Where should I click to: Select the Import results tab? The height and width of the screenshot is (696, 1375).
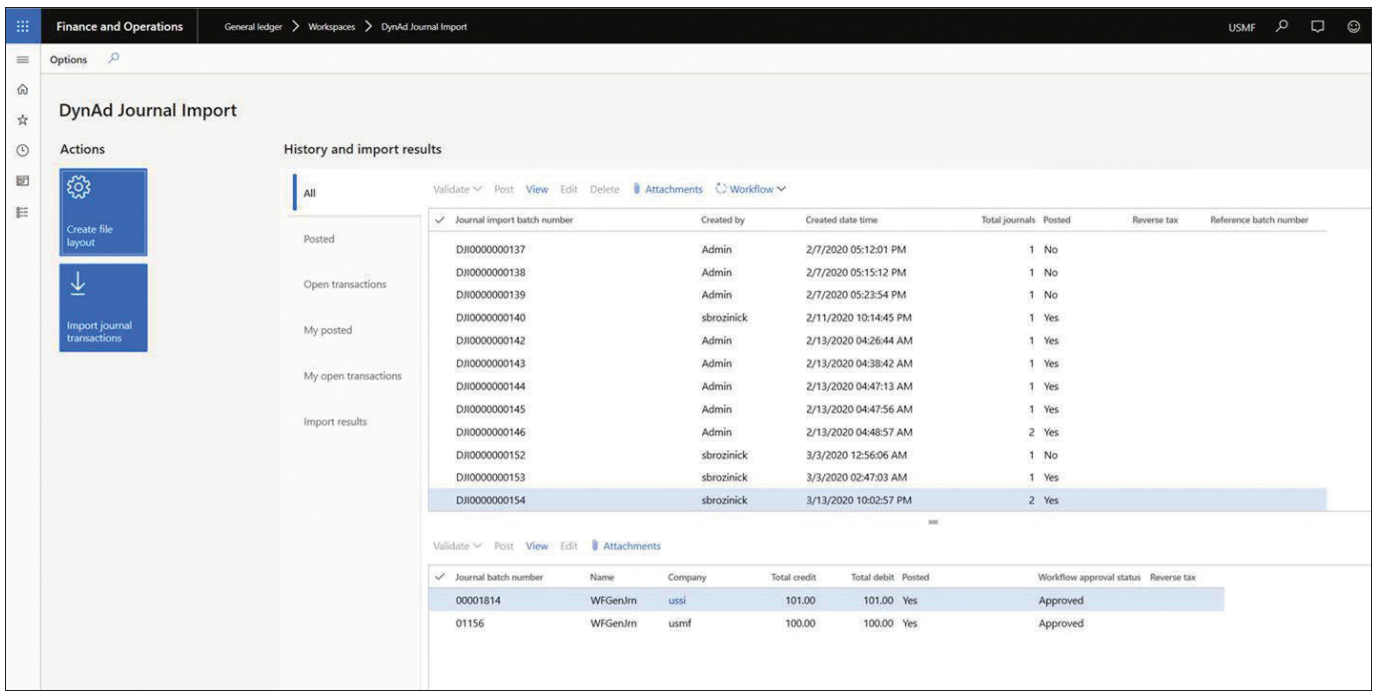[x=335, y=422]
